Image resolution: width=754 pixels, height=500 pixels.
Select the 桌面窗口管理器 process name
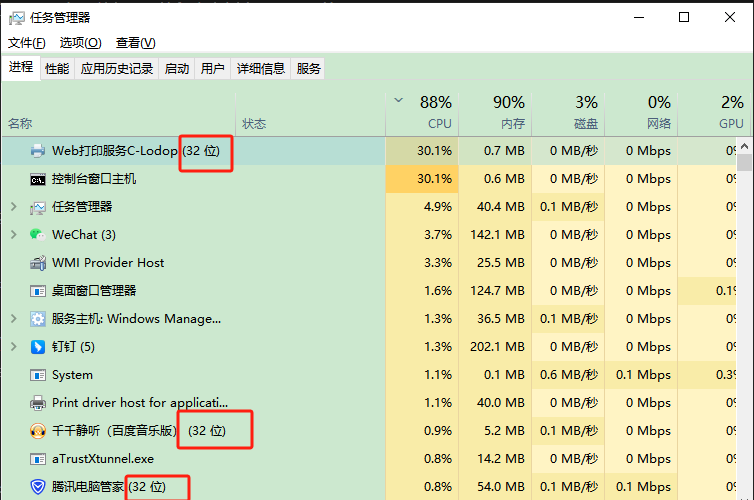pyautogui.click(x=94, y=291)
